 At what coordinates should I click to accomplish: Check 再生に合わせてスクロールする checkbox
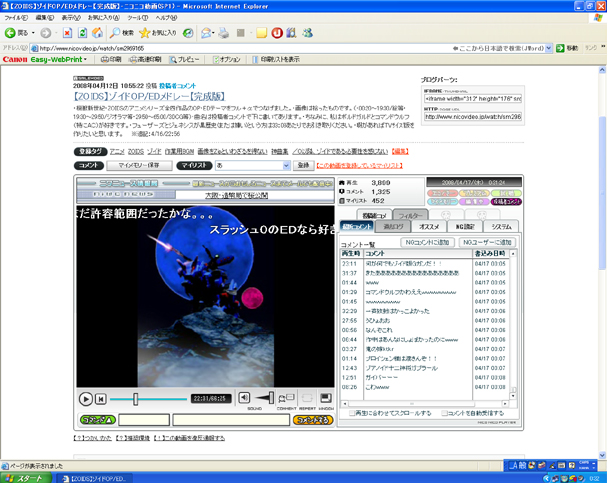click(x=352, y=413)
